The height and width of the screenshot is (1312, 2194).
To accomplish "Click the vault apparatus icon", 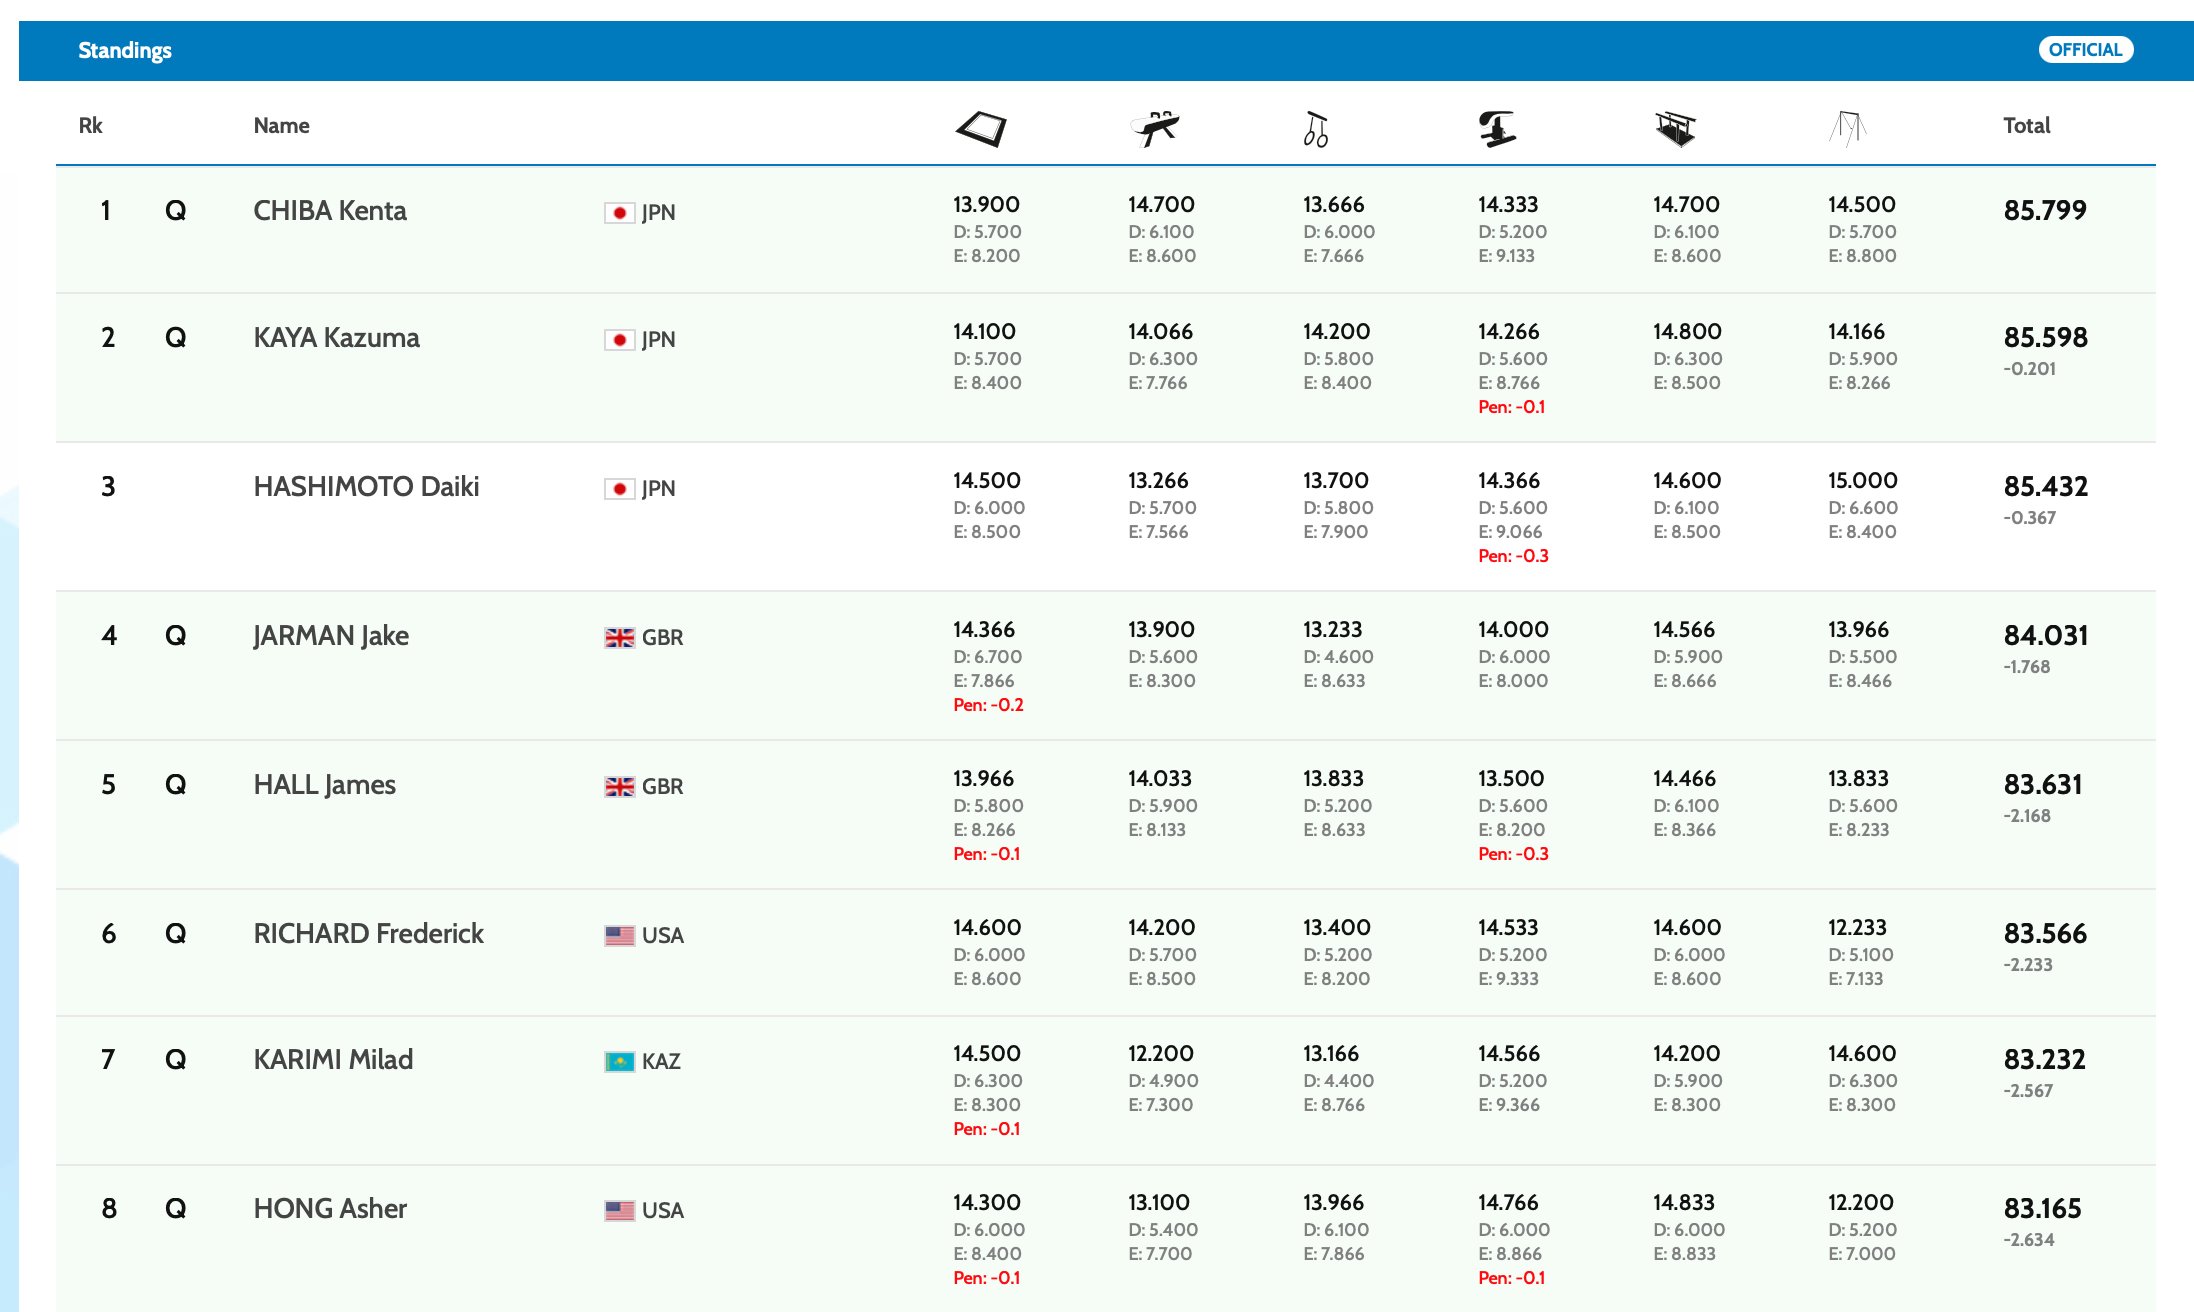I will pyautogui.click(x=1497, y=128).
